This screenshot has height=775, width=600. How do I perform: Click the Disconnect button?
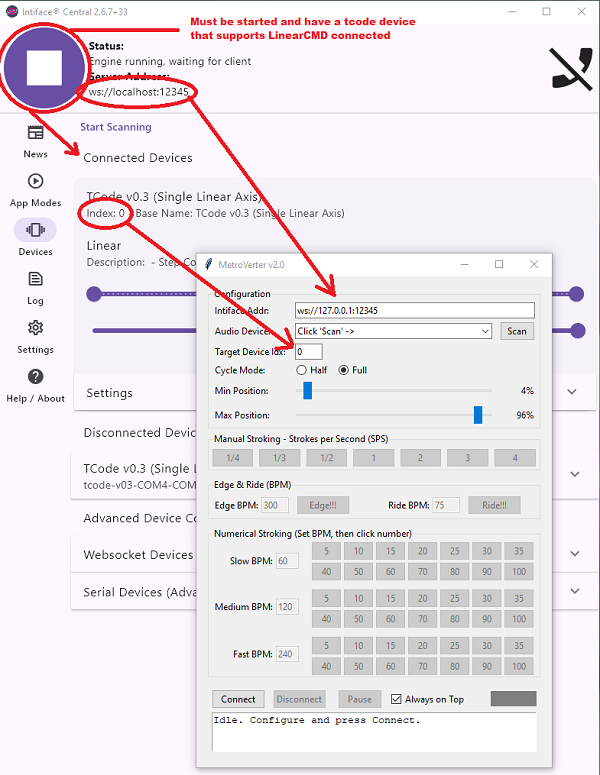300,699
